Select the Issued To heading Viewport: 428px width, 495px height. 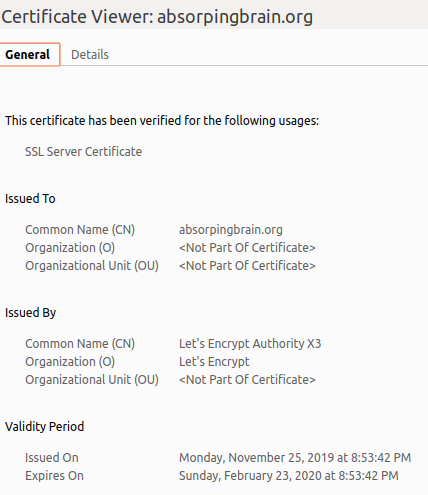tap(30, 199)
